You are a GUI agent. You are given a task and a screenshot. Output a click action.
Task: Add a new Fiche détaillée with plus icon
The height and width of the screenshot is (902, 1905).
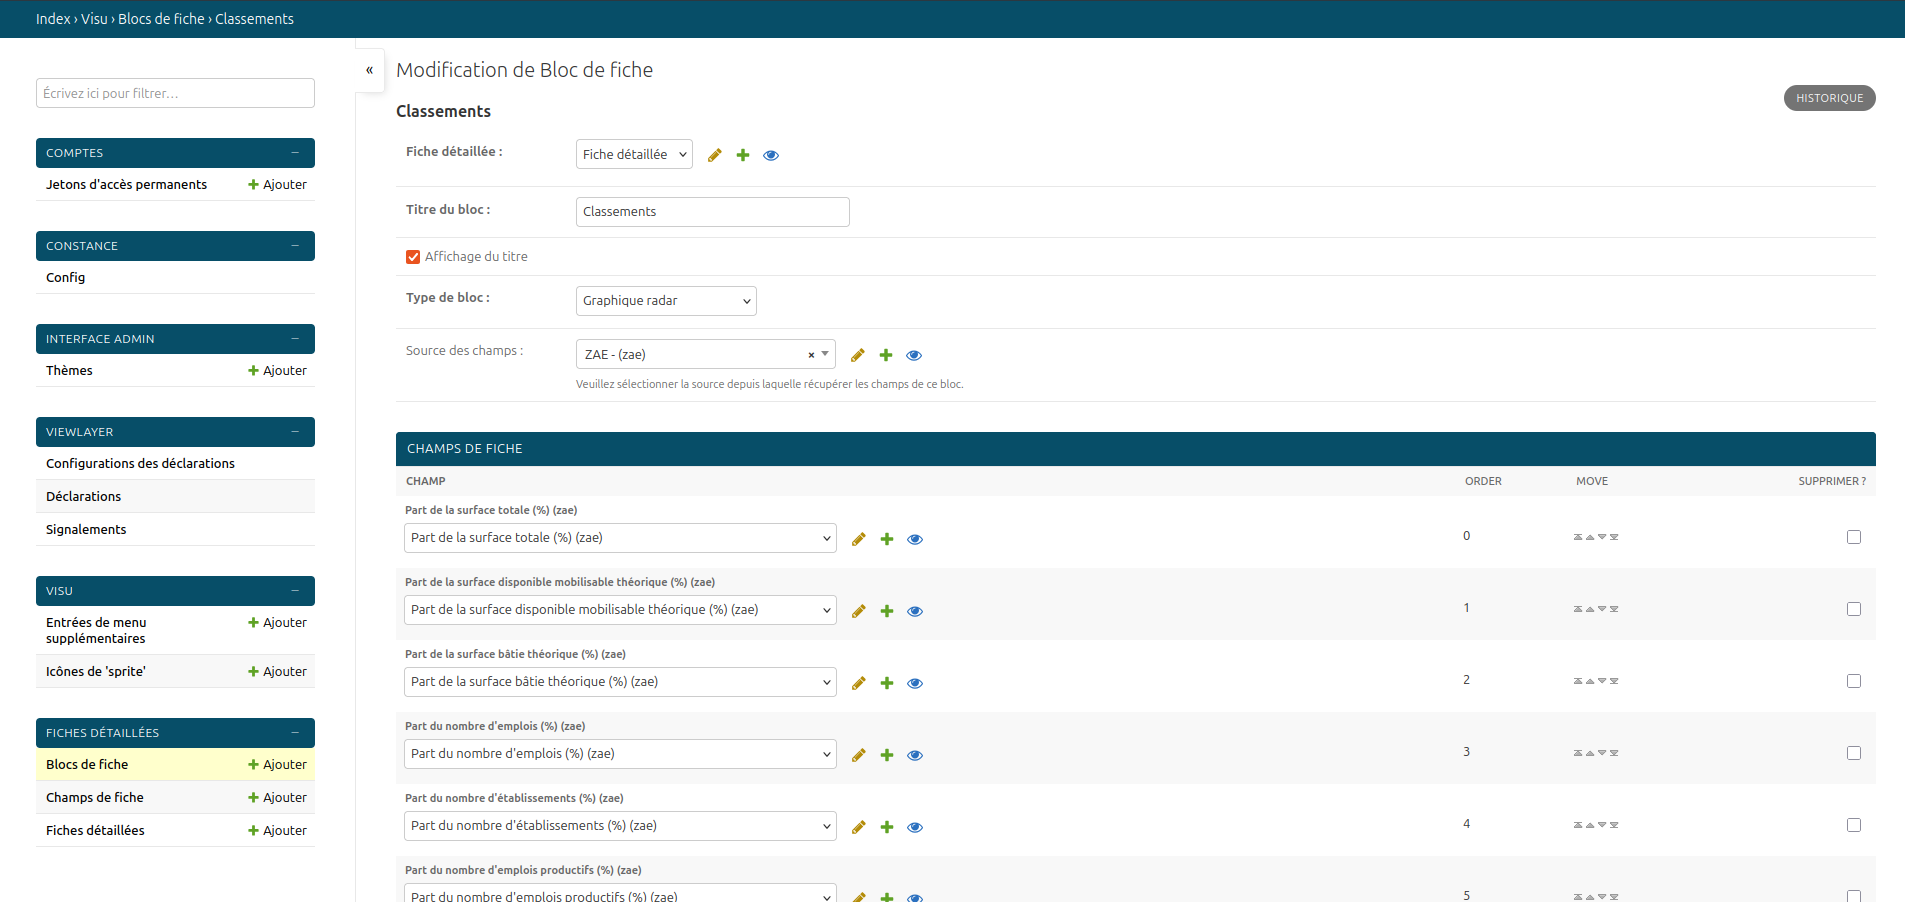click(743, 155)
